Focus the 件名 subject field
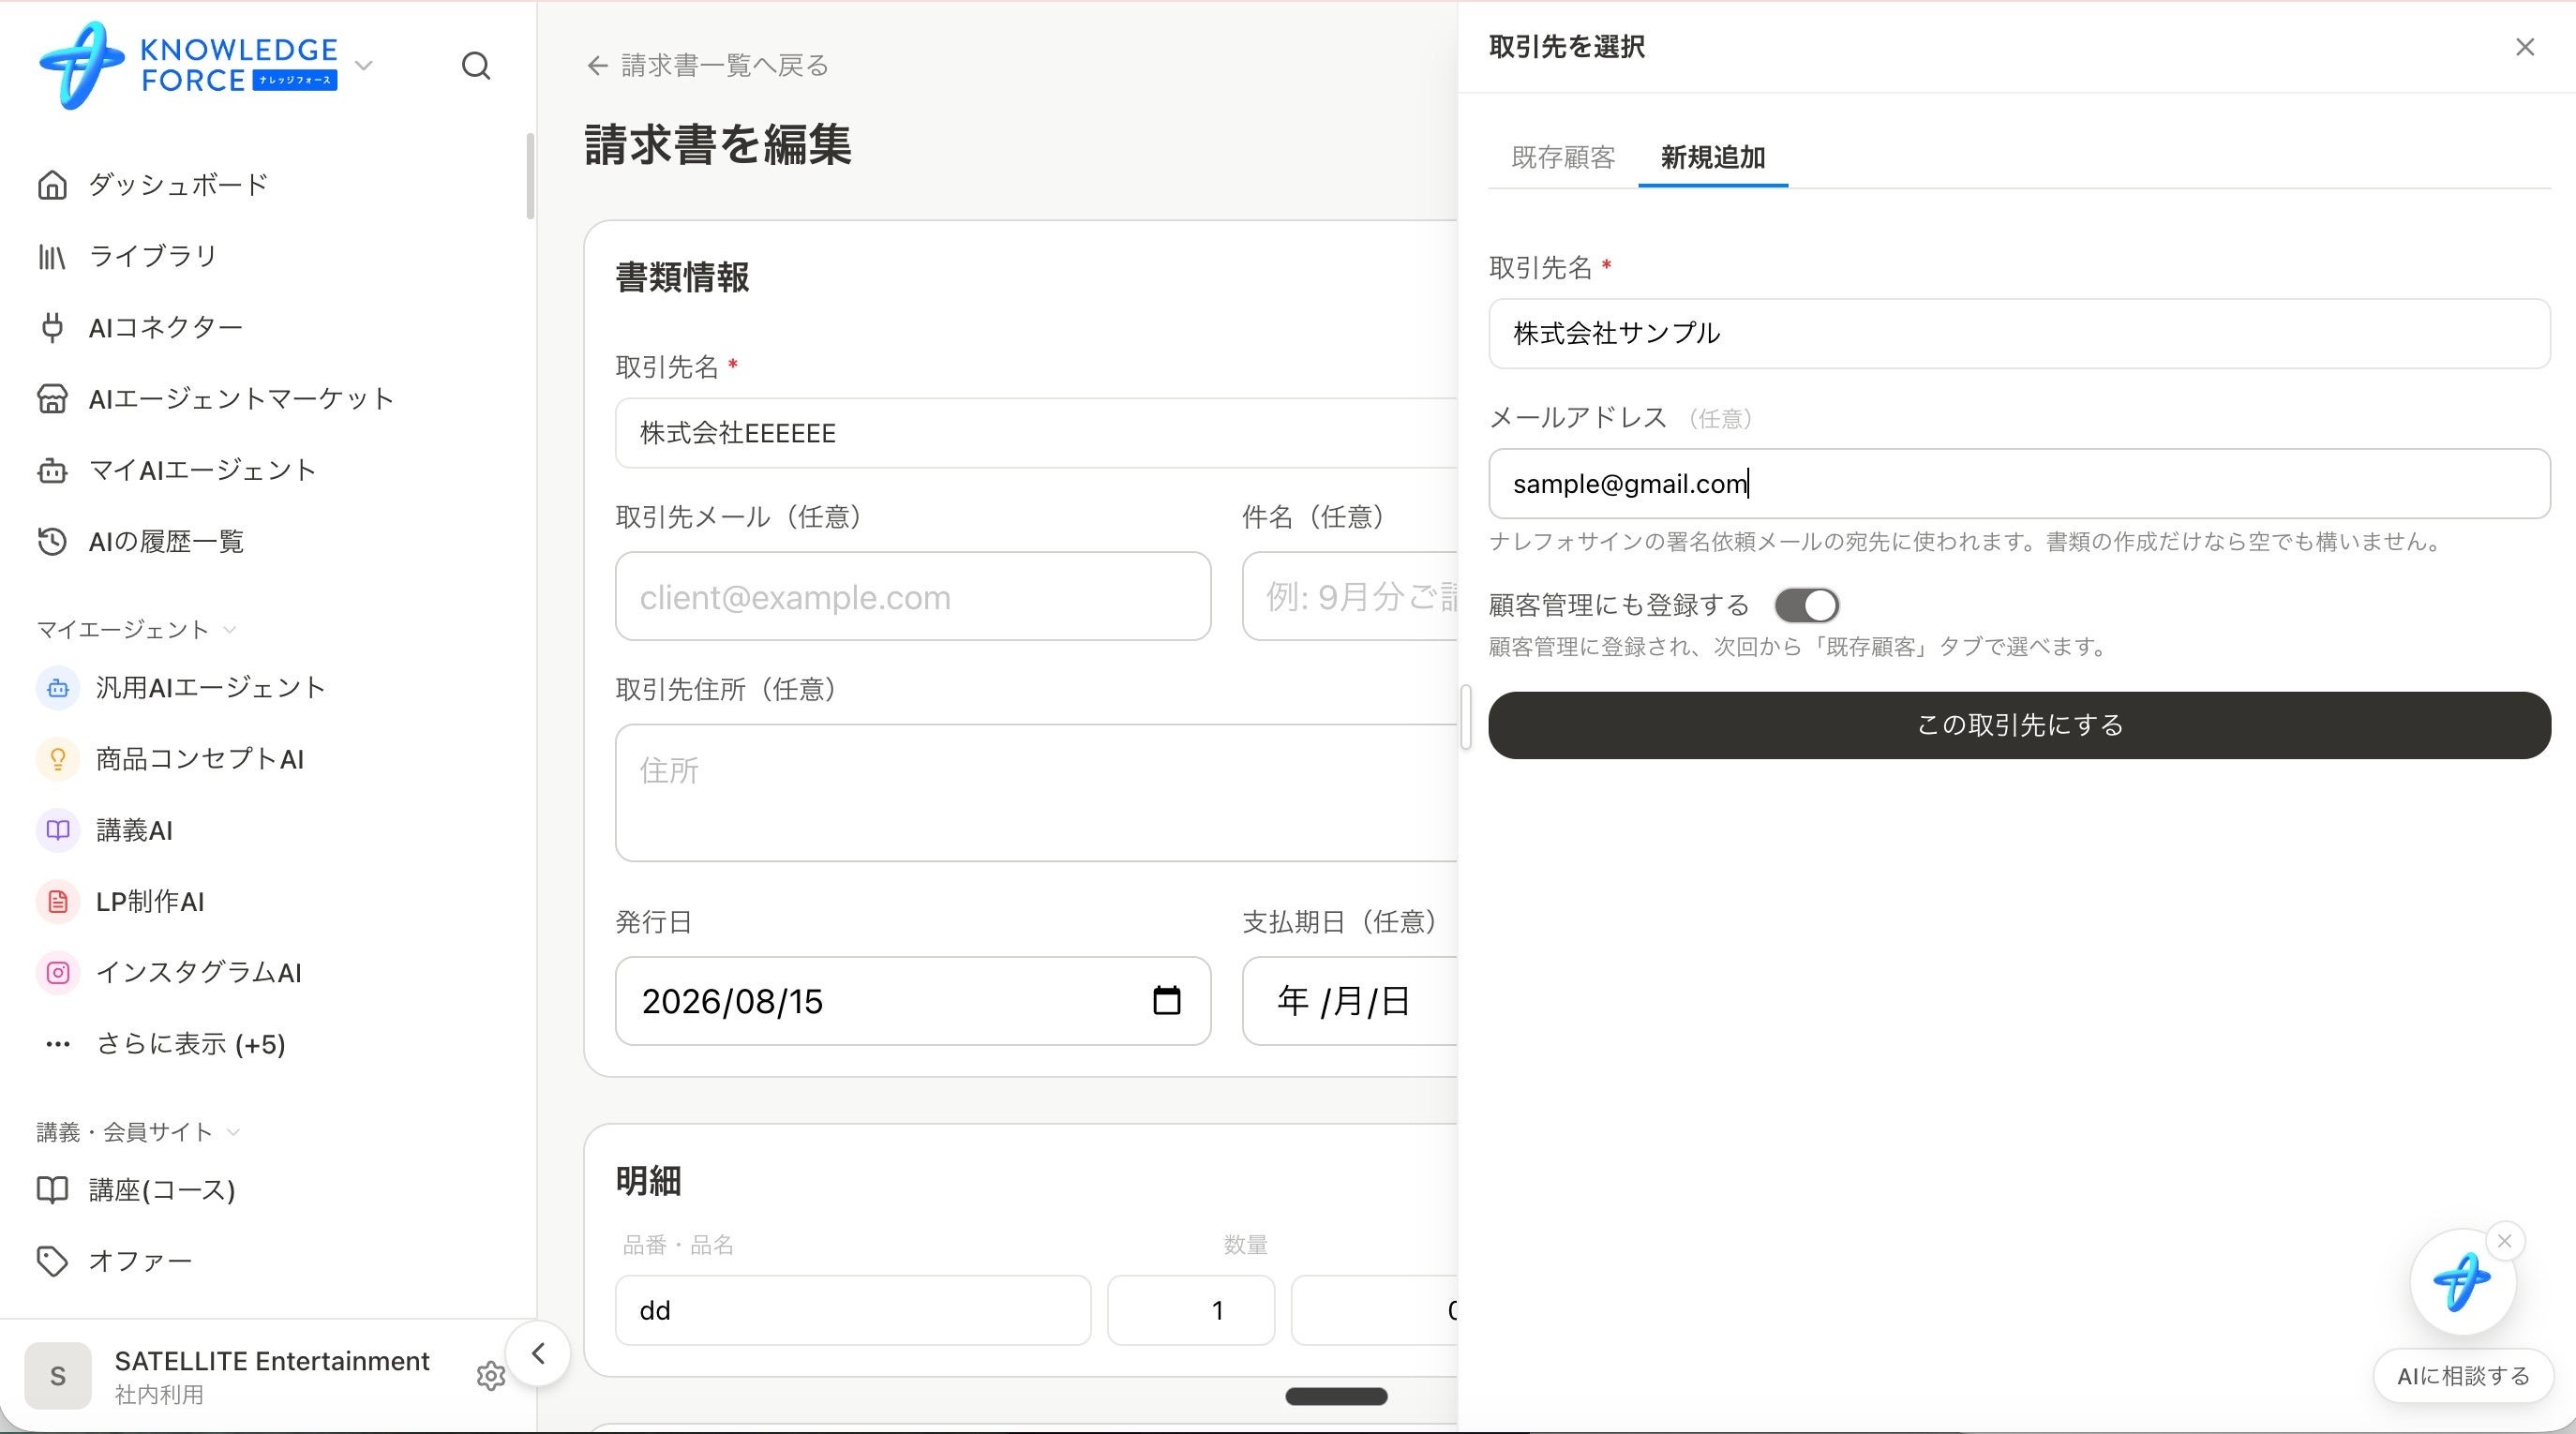 tap(1350, 597)
